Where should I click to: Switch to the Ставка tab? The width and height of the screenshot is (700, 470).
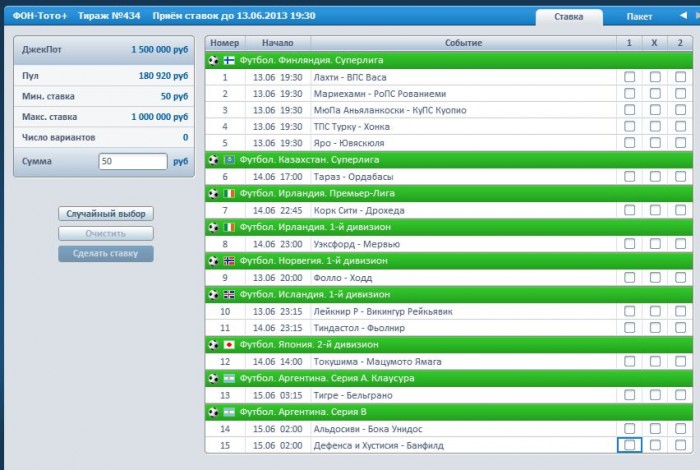tap(569, 17)
